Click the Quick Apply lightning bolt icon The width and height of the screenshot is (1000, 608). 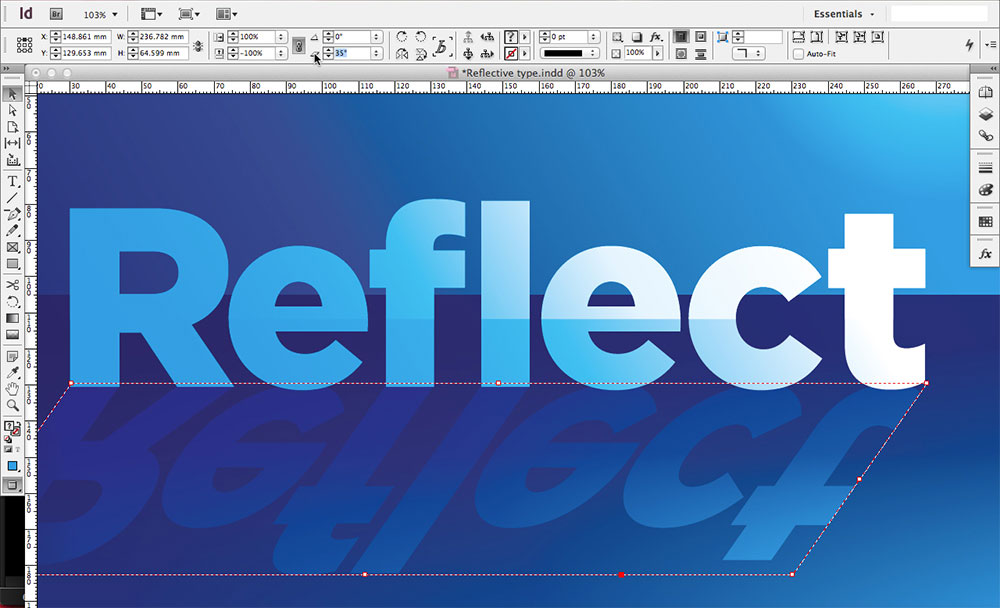pyautogui.click(x=969, y=44)
